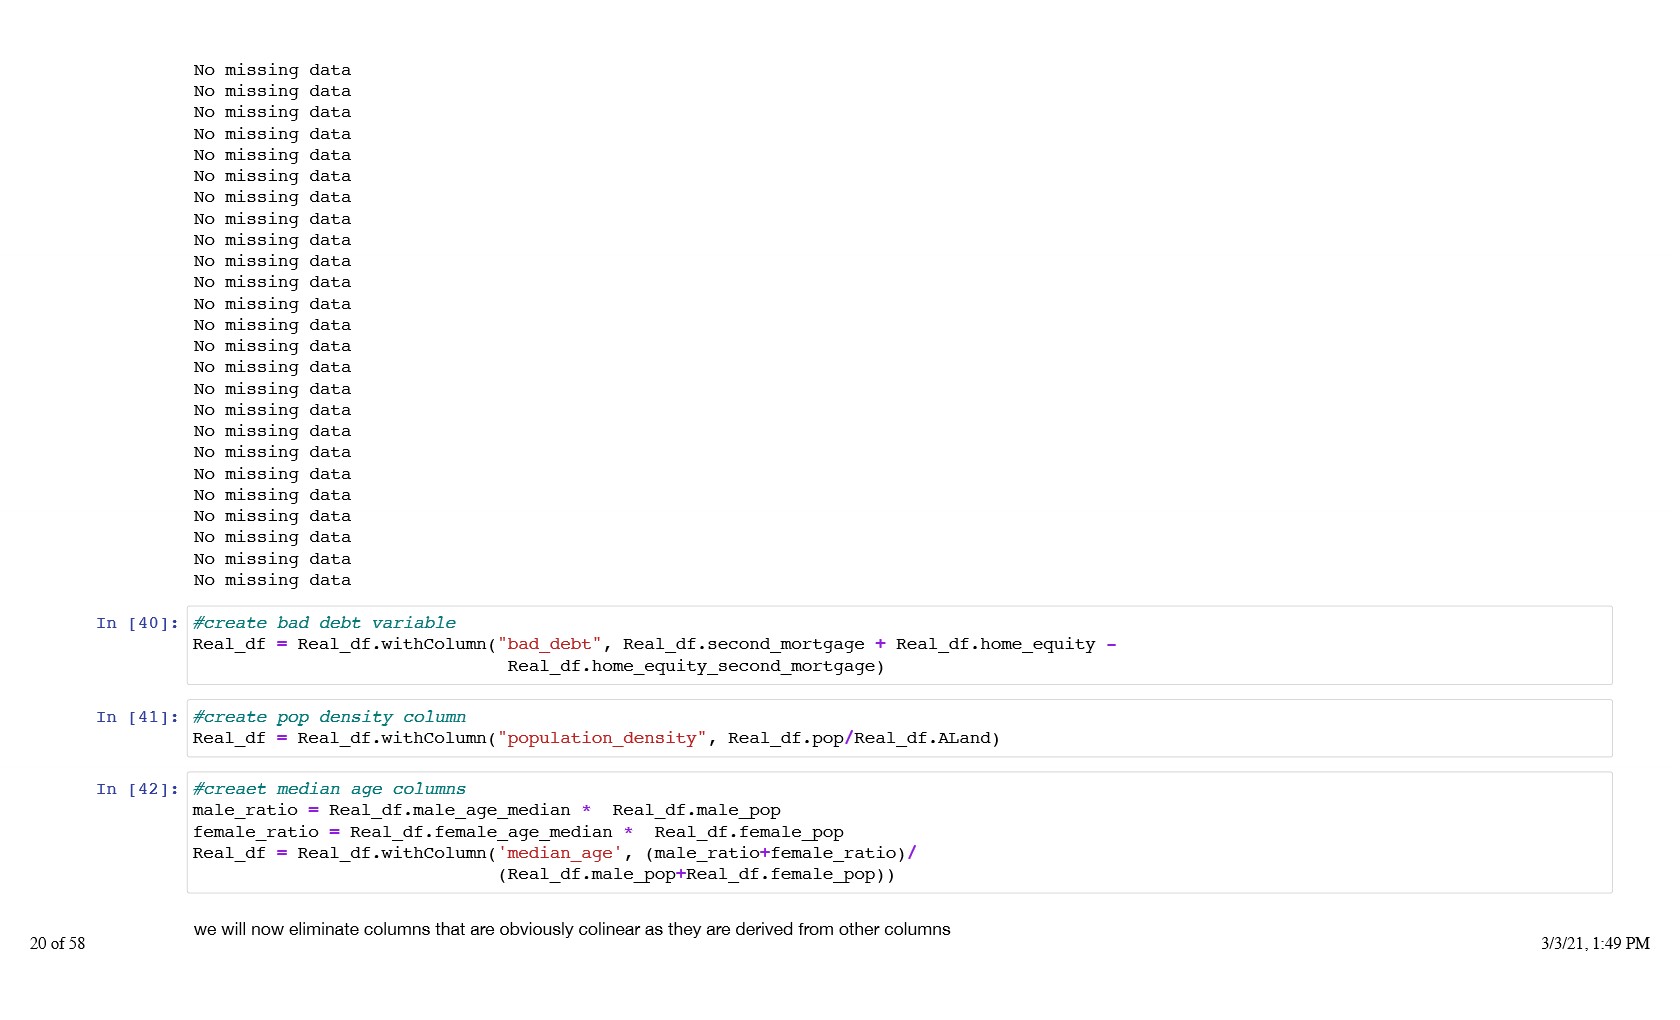The height and width of the screenshot is (1020, 1680).
Task: Click the "20 of 58" page indicator
Action: tap(58, 943)
